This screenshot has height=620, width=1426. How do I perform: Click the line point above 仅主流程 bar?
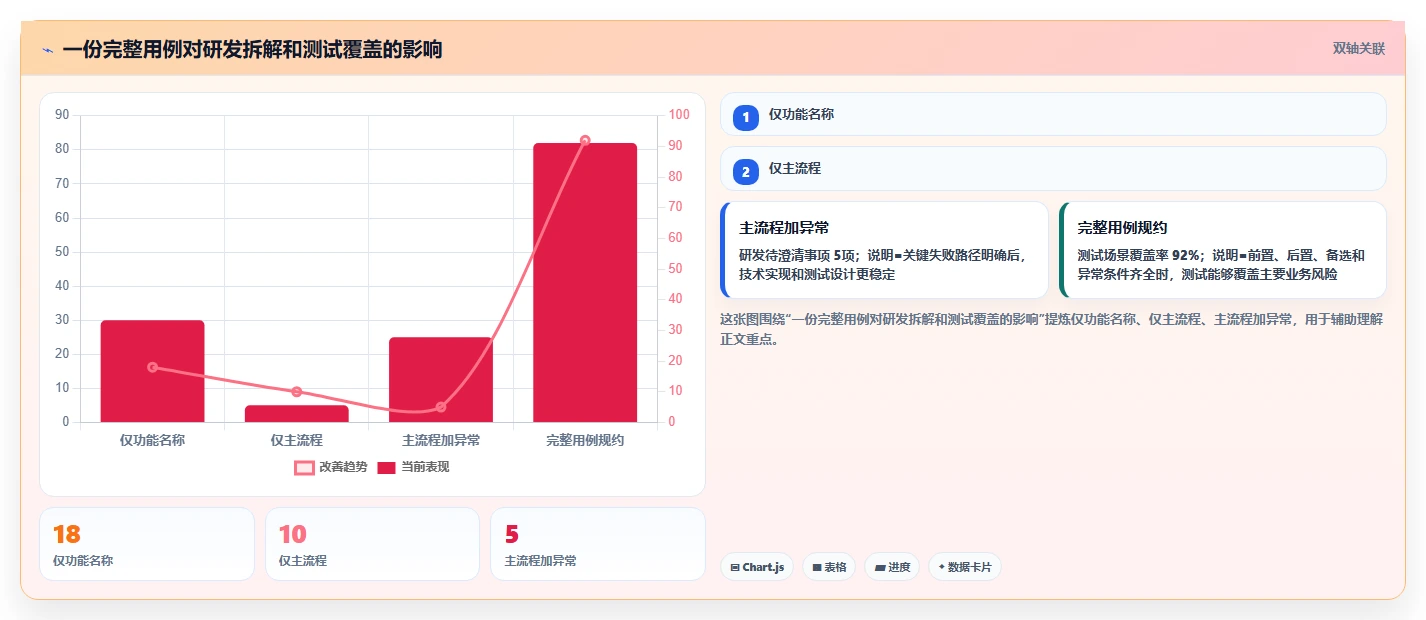(x=296, y=392)
